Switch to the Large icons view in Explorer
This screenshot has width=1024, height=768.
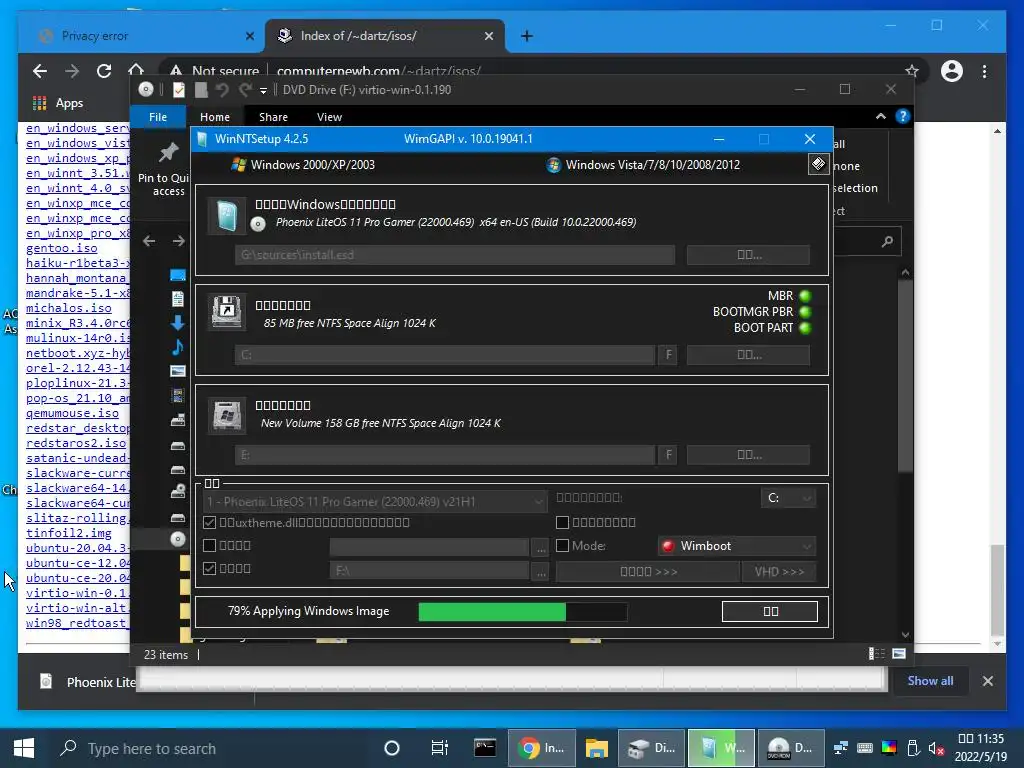pos(899,654)
